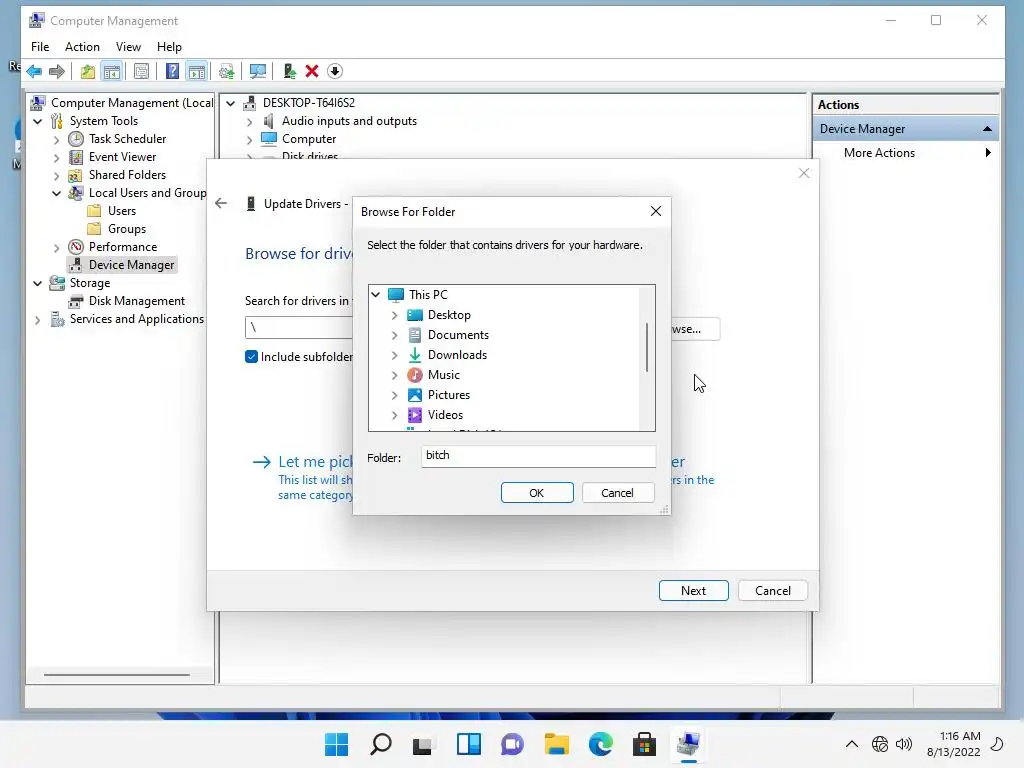
Task: Select Event Viewer in console tree
Action: click(122, 157)
